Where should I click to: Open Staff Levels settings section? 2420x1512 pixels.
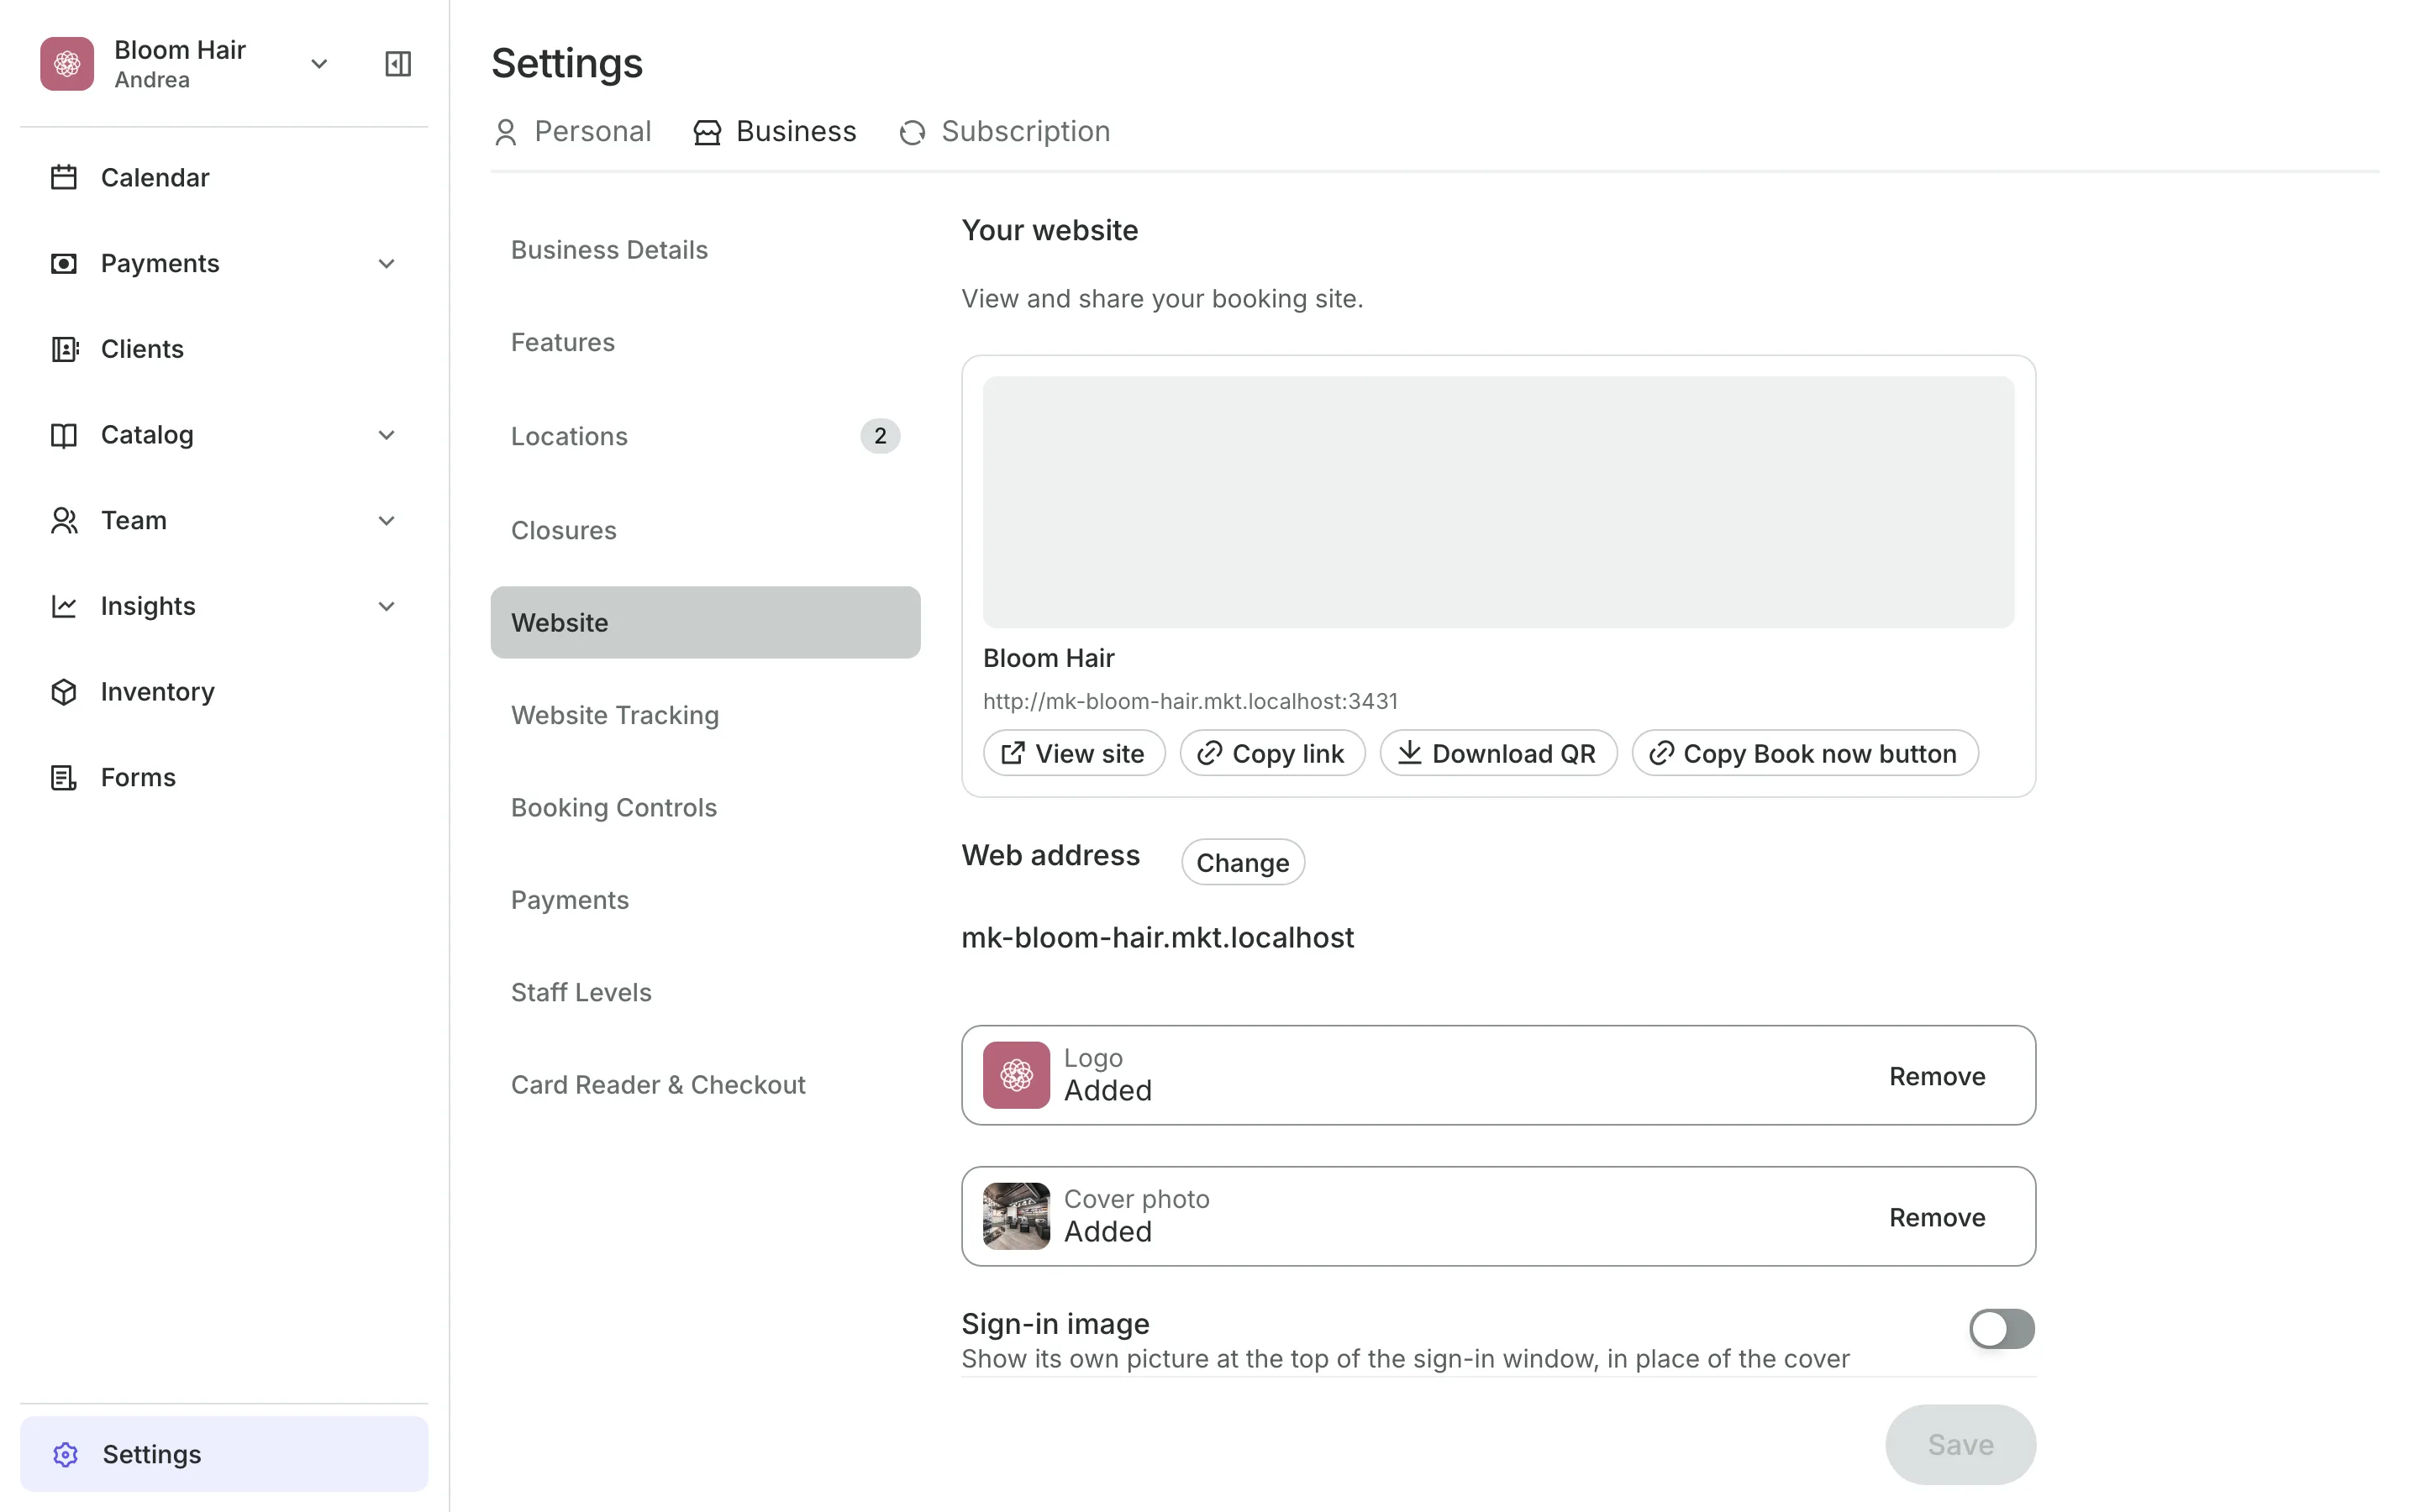[705, 992]
